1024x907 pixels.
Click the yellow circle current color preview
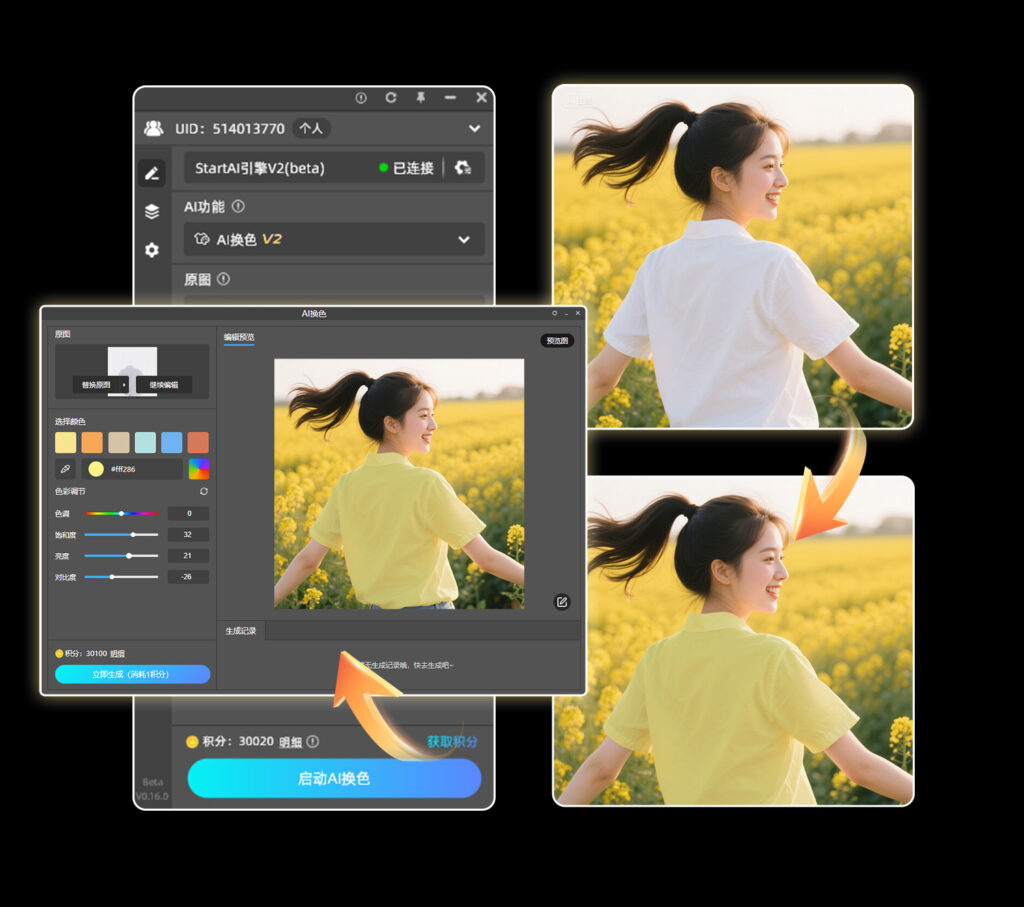pyautogui.click(x=96, y=469)
